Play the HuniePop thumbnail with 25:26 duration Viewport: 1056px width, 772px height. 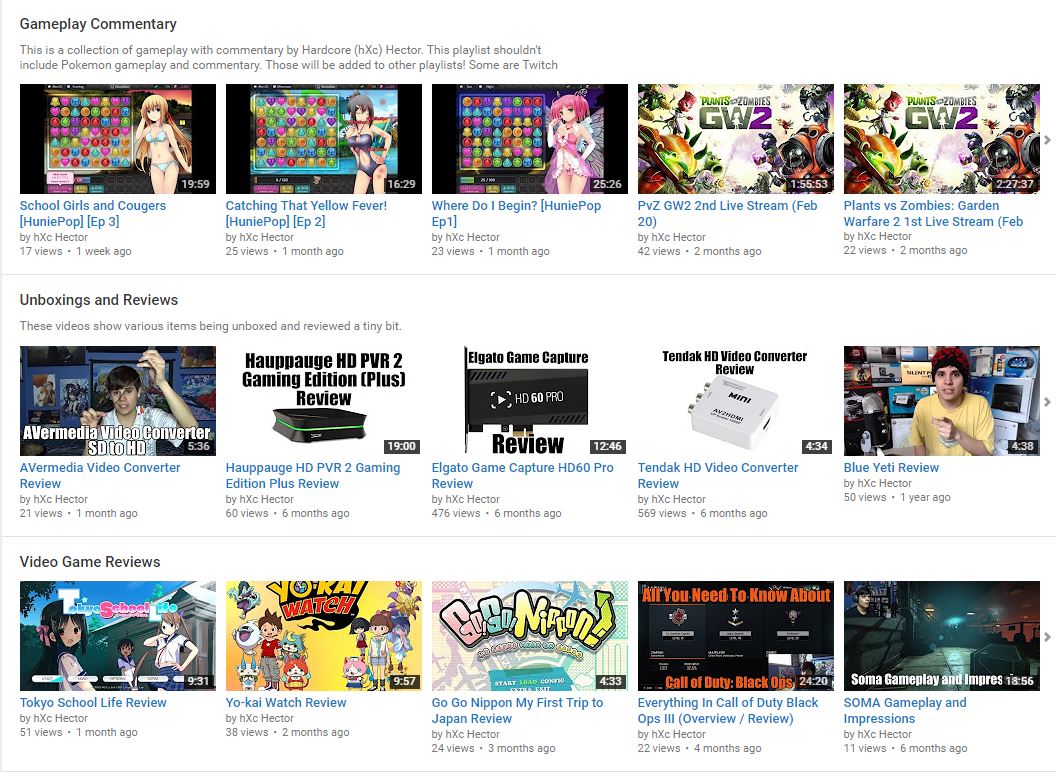coord(530,139)
